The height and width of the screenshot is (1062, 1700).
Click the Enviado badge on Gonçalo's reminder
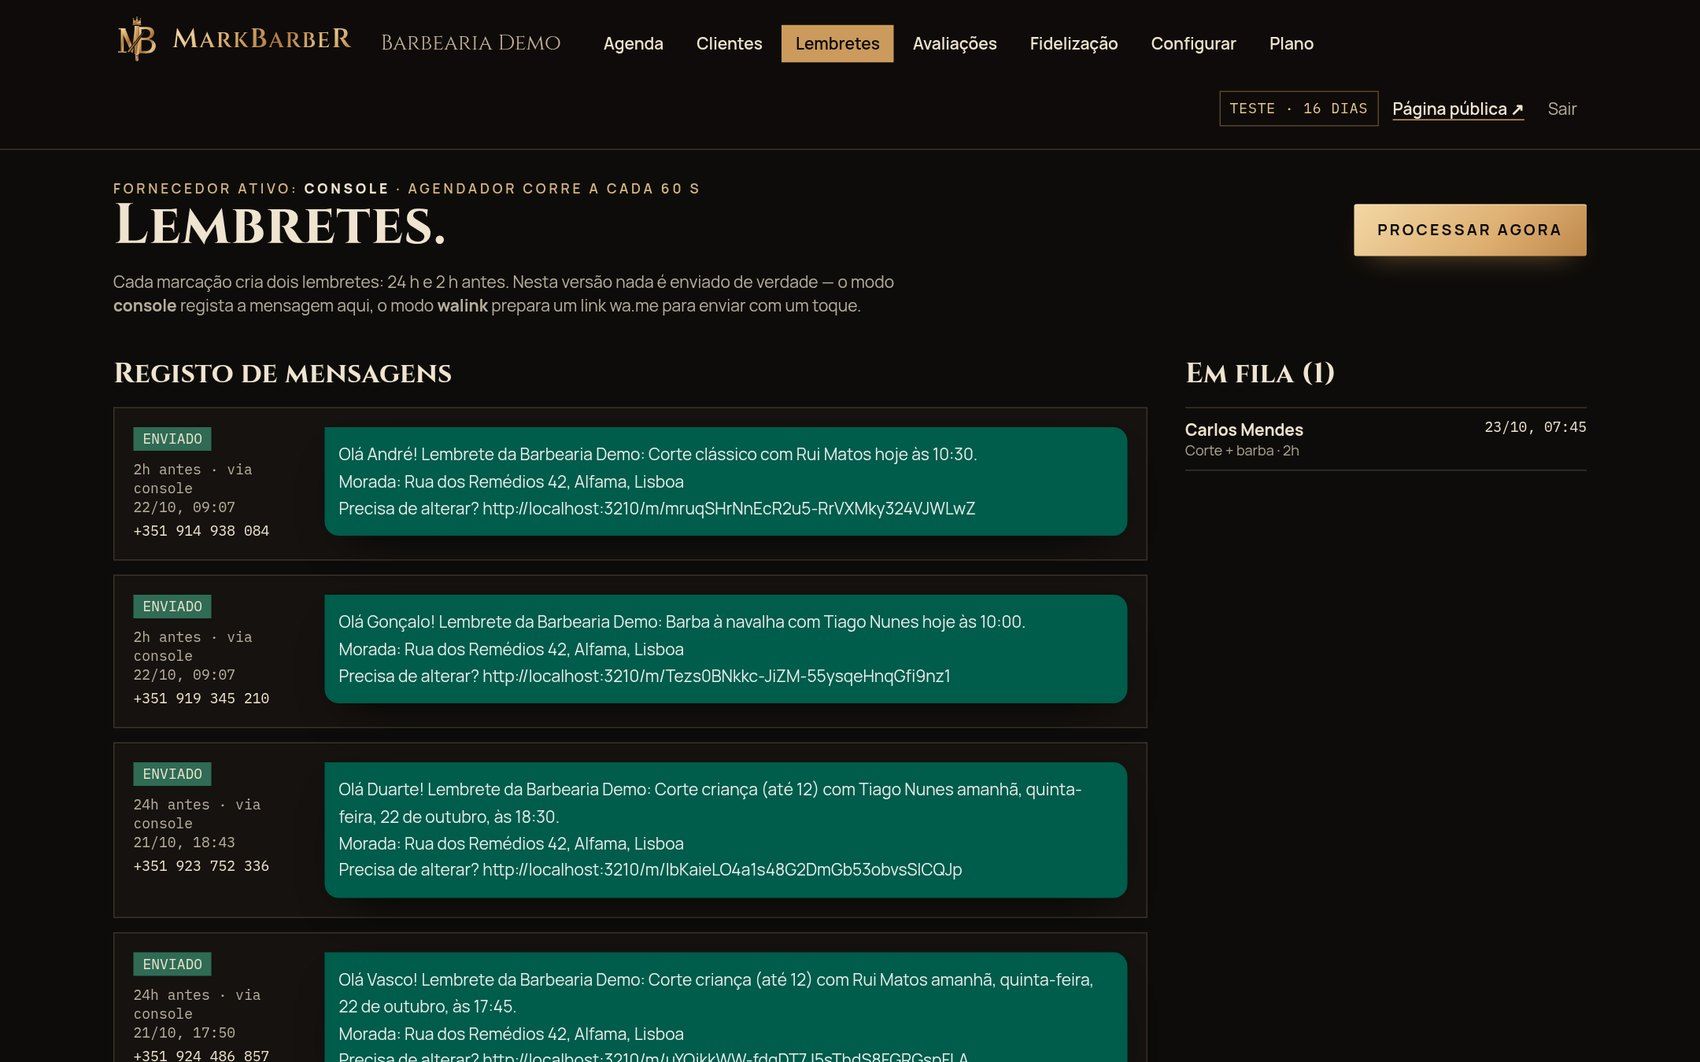(x=172, y=607)
